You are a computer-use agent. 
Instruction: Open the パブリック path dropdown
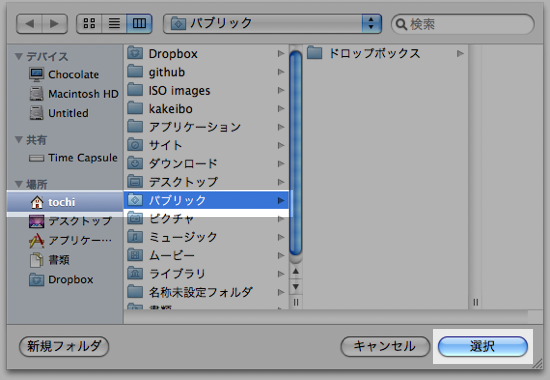[x=272, y=24]
